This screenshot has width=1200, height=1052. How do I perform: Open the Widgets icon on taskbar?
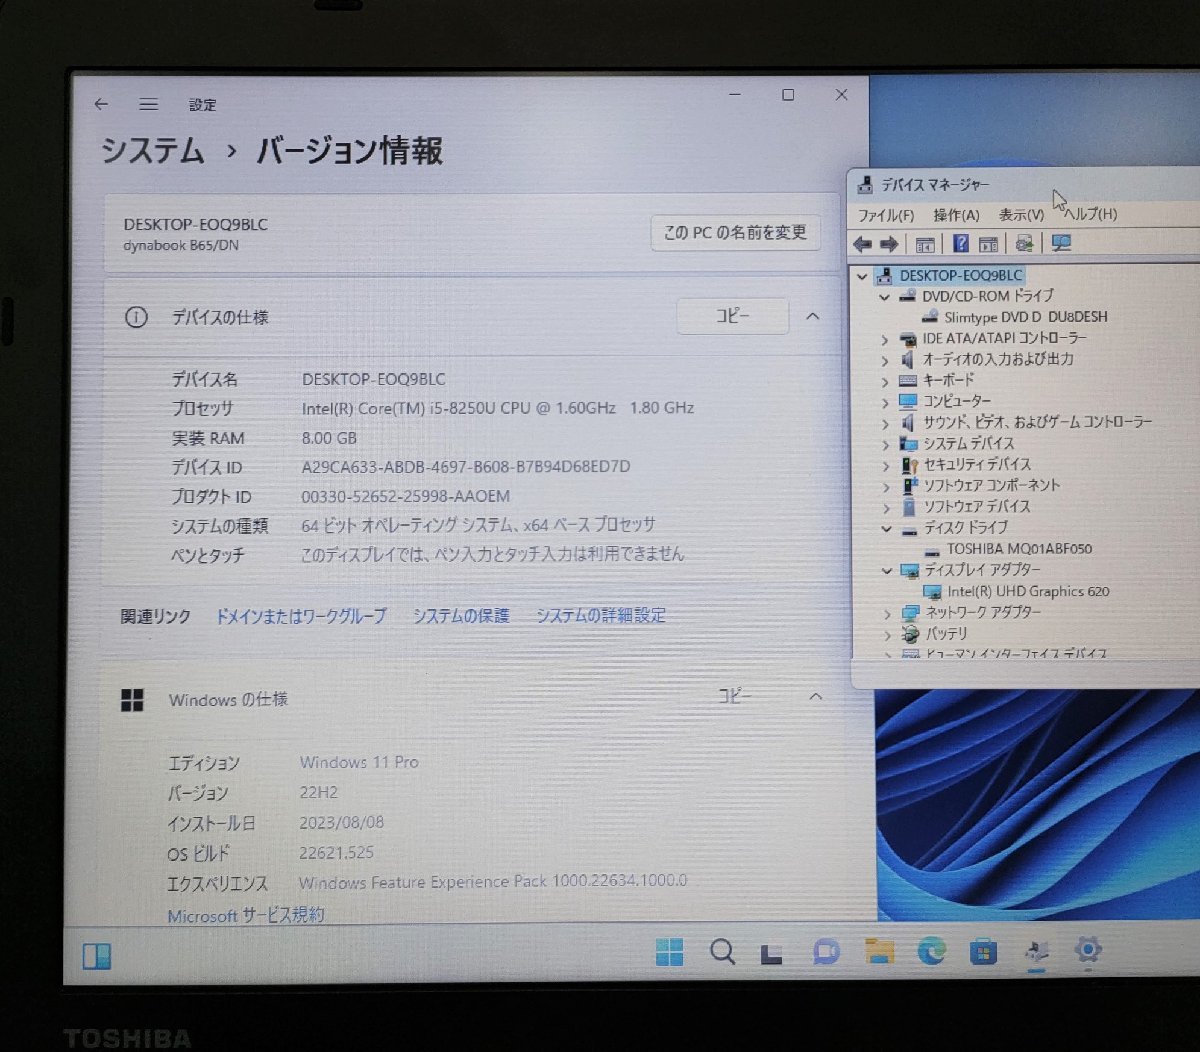[97, 956]
